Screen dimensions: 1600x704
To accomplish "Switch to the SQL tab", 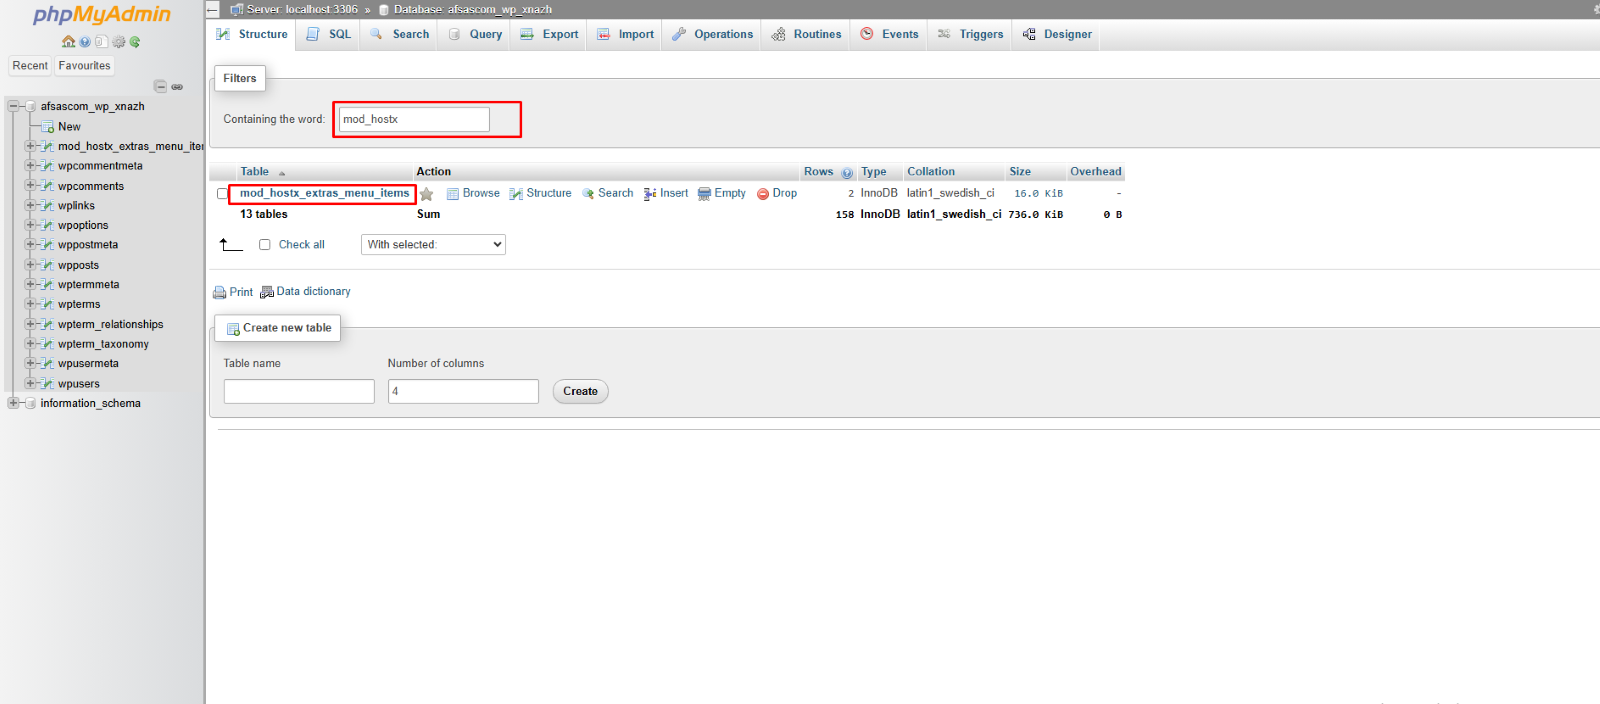I will tap(330, 34).
